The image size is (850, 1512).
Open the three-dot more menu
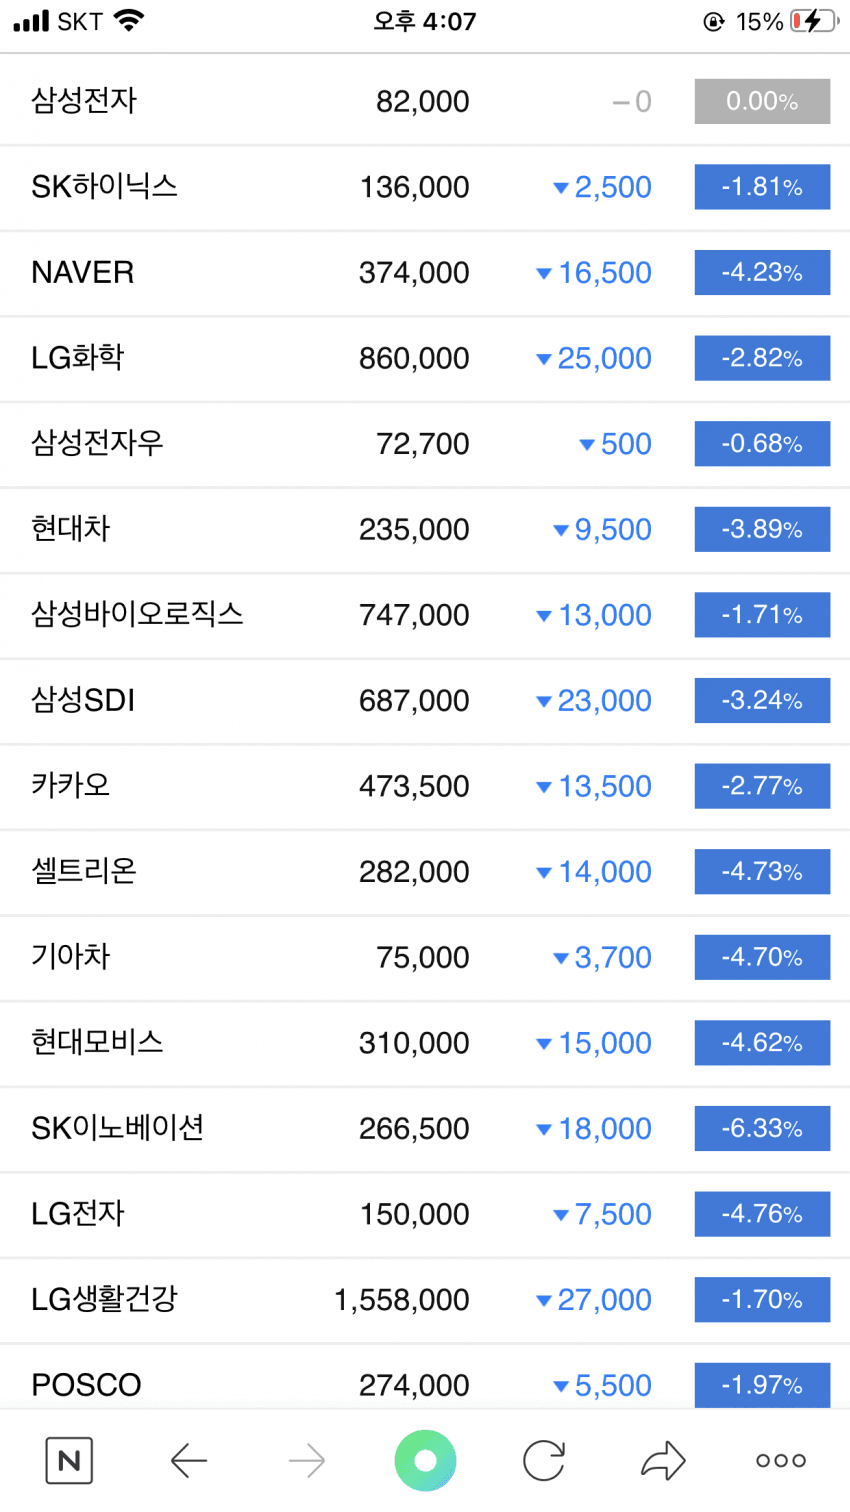[781, 1461]
